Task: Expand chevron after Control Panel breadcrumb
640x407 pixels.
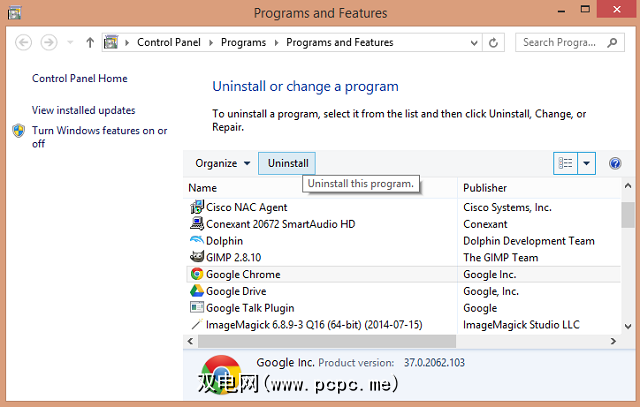Action: 211,43
